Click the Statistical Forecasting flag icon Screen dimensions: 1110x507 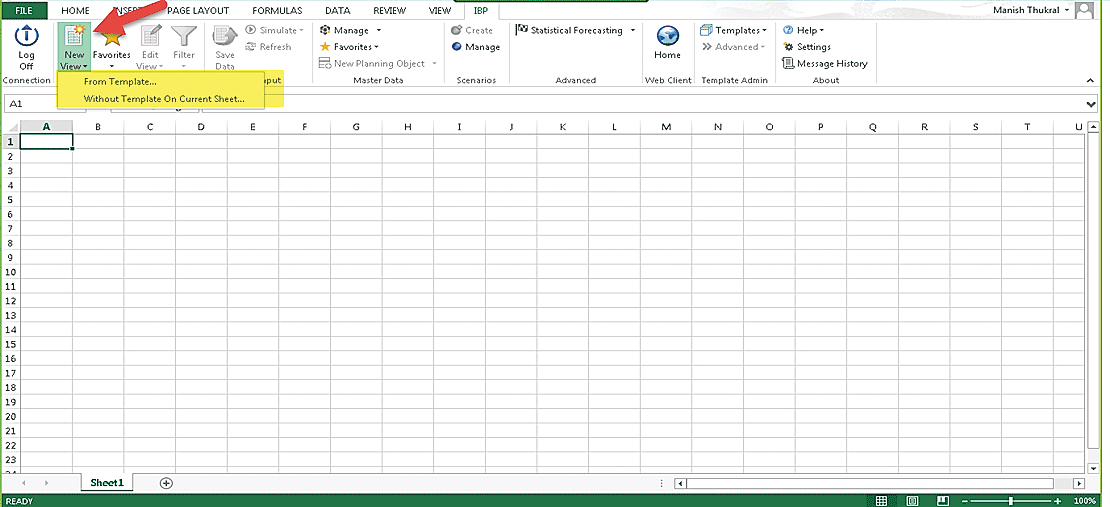click(x=522, y=30)
